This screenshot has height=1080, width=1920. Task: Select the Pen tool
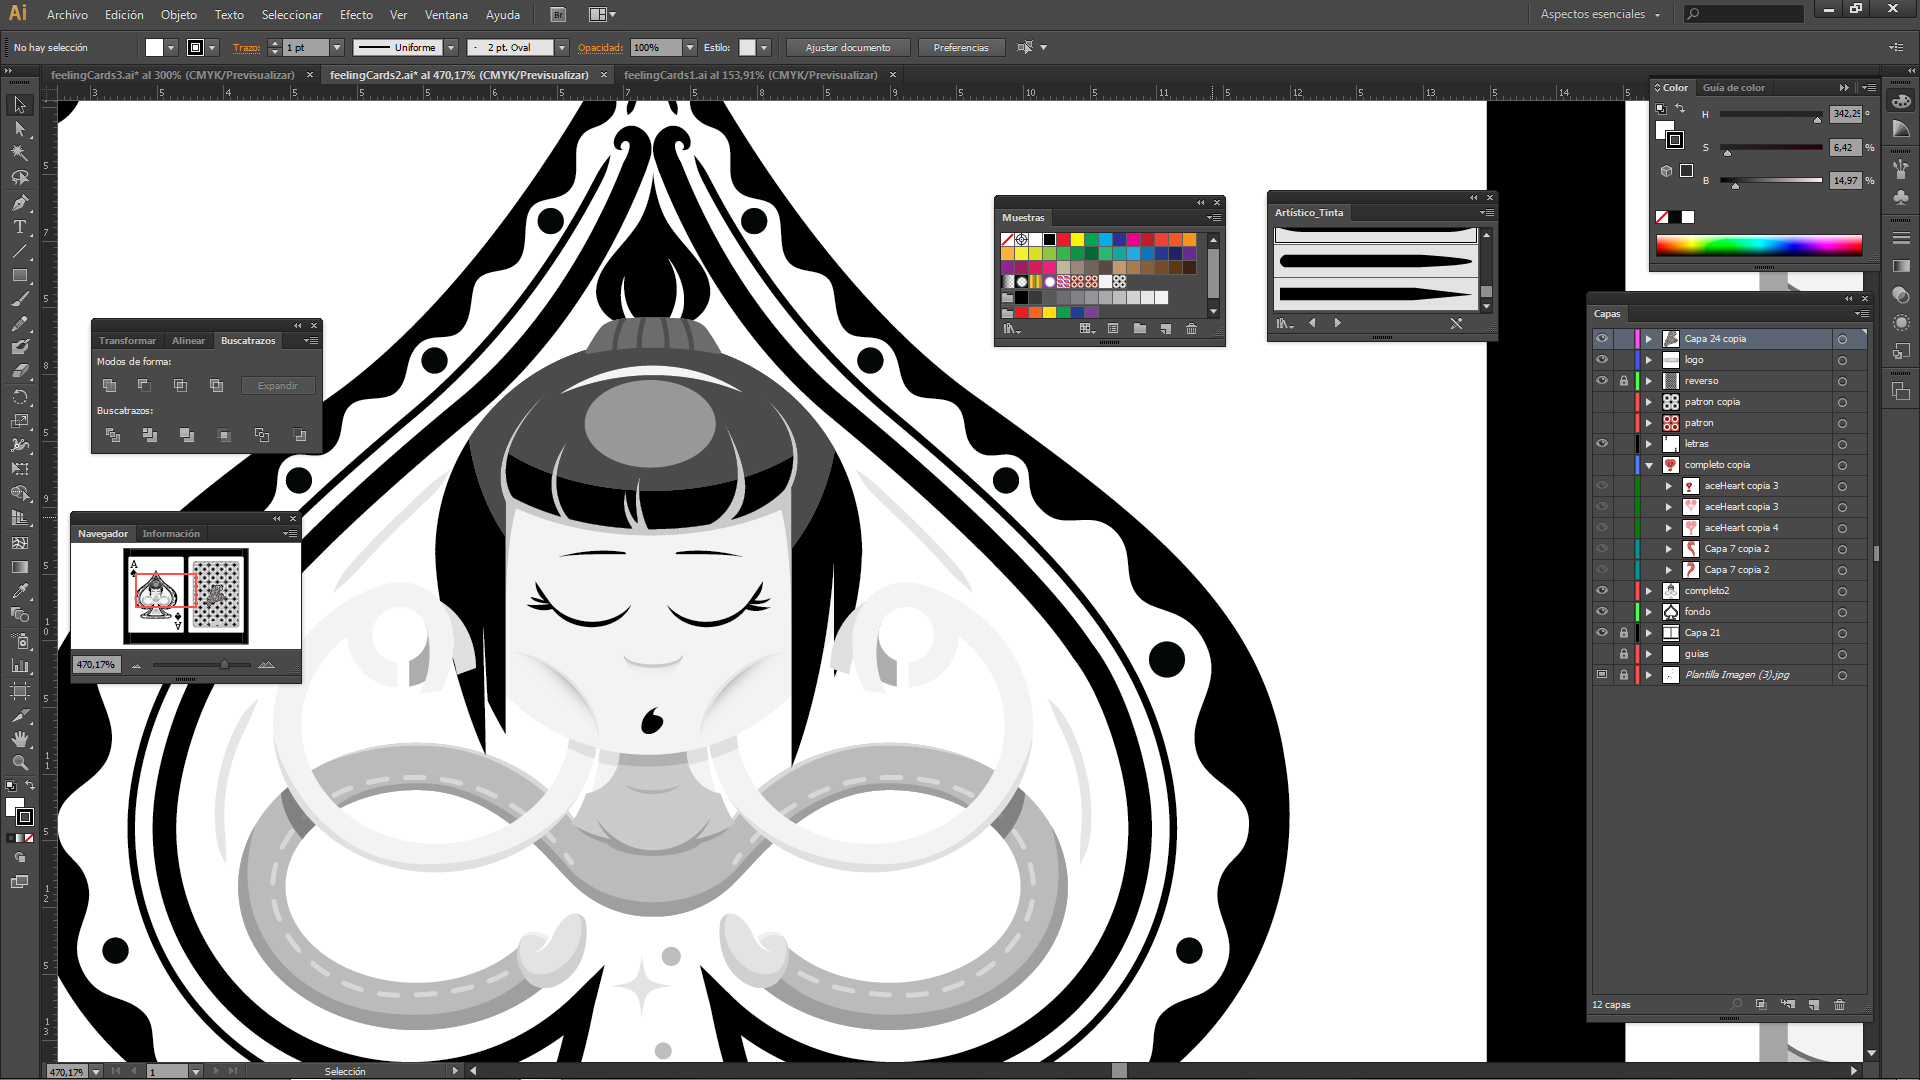[x=19, y=202]
